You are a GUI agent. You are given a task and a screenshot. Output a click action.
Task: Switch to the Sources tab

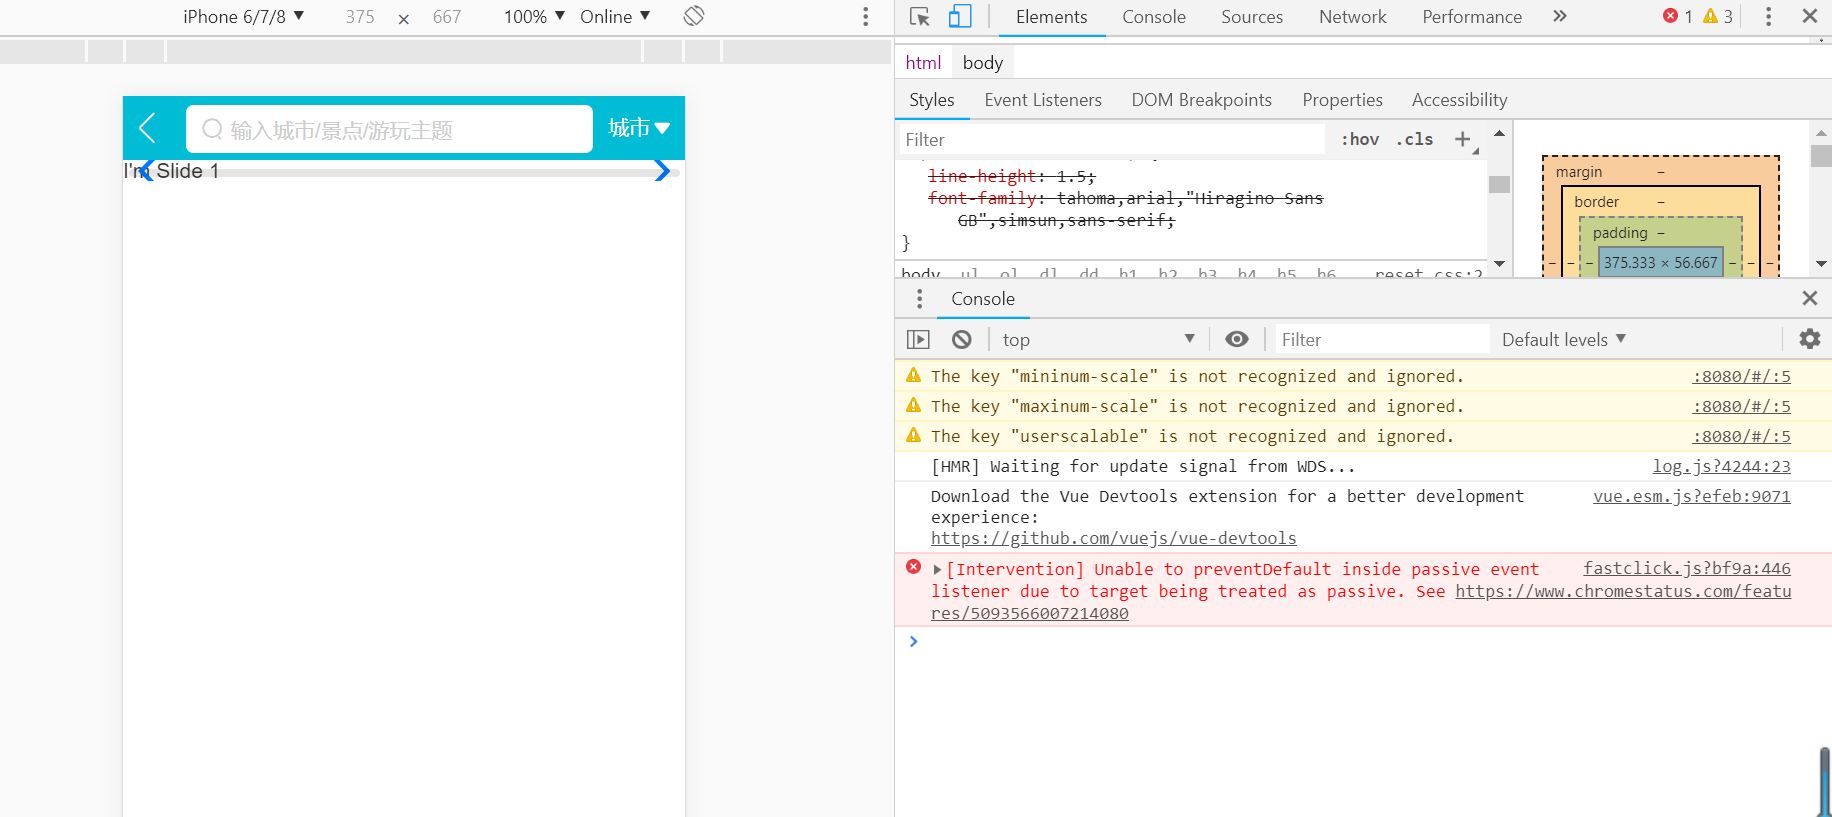1252,17
